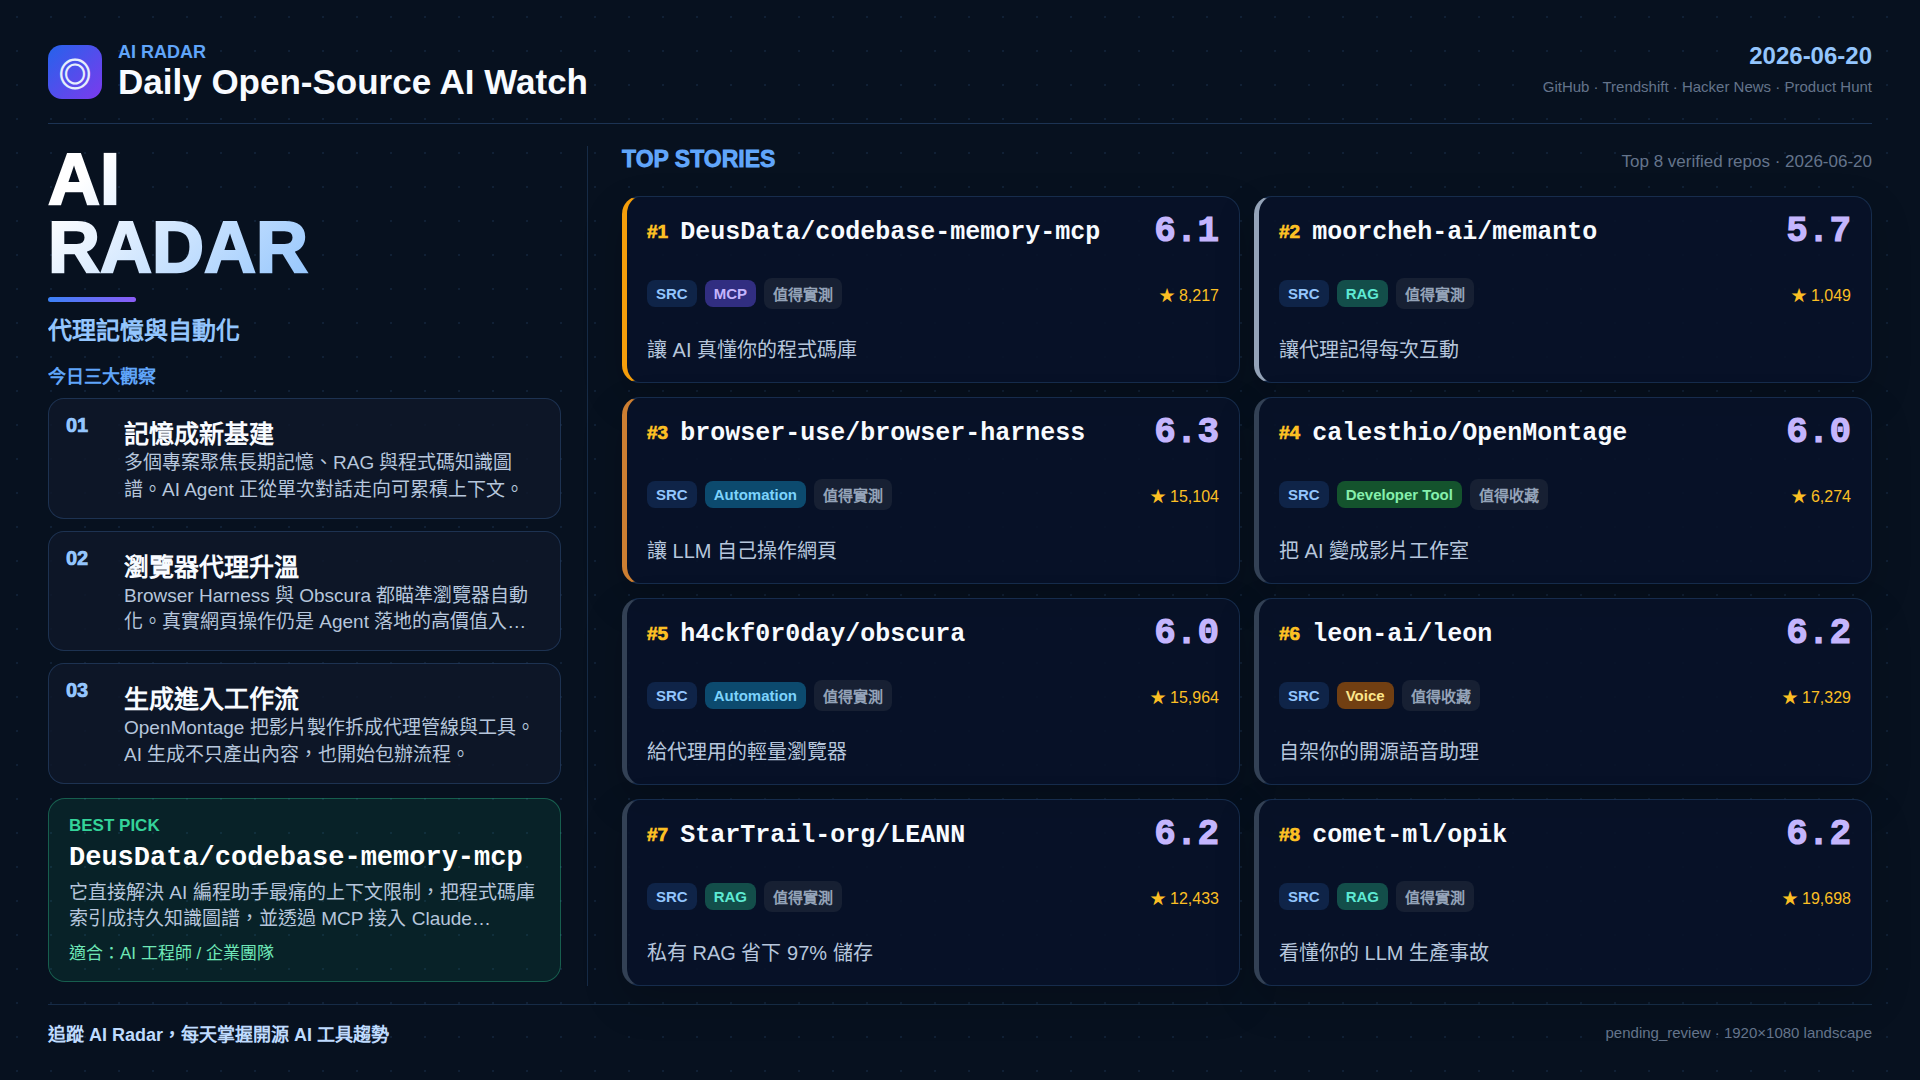The width and height of the screenshot is (1920, 1080).
Task: Click 值得收藏 tag on OpenMontage card
Action: 1509,495
